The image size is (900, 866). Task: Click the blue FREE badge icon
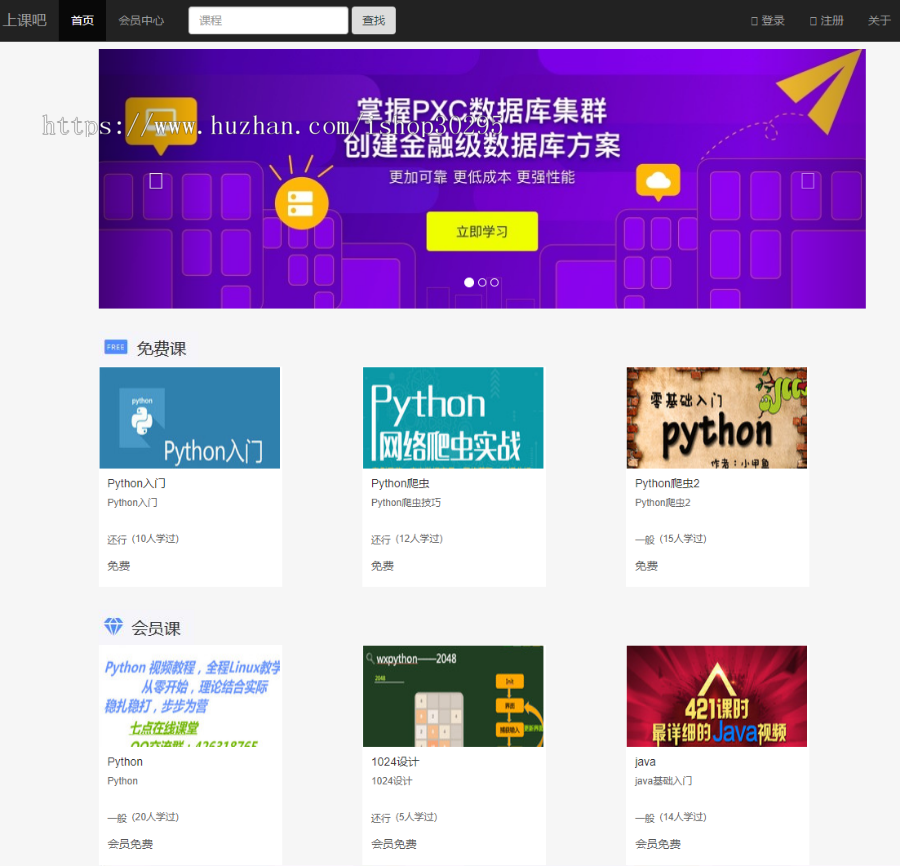click(x=115, y=346)
